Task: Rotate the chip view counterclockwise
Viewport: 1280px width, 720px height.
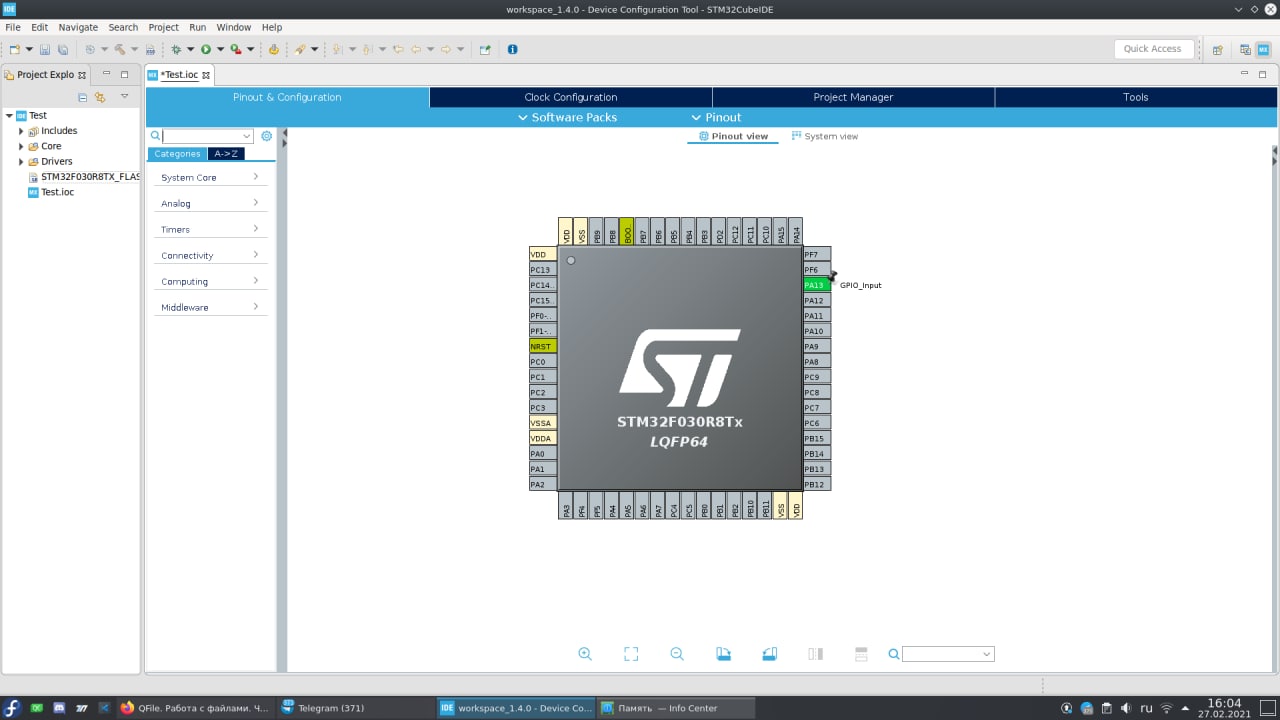Action: click(769, 654)
